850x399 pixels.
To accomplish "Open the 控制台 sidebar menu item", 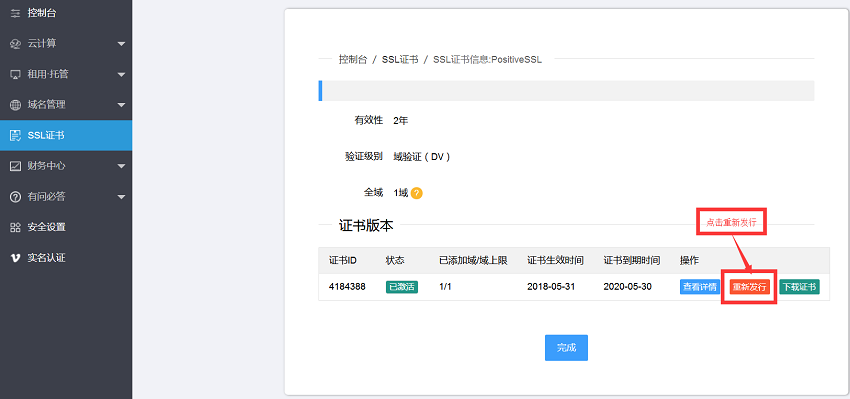I will pyautogui.click(x=66, y=13).
